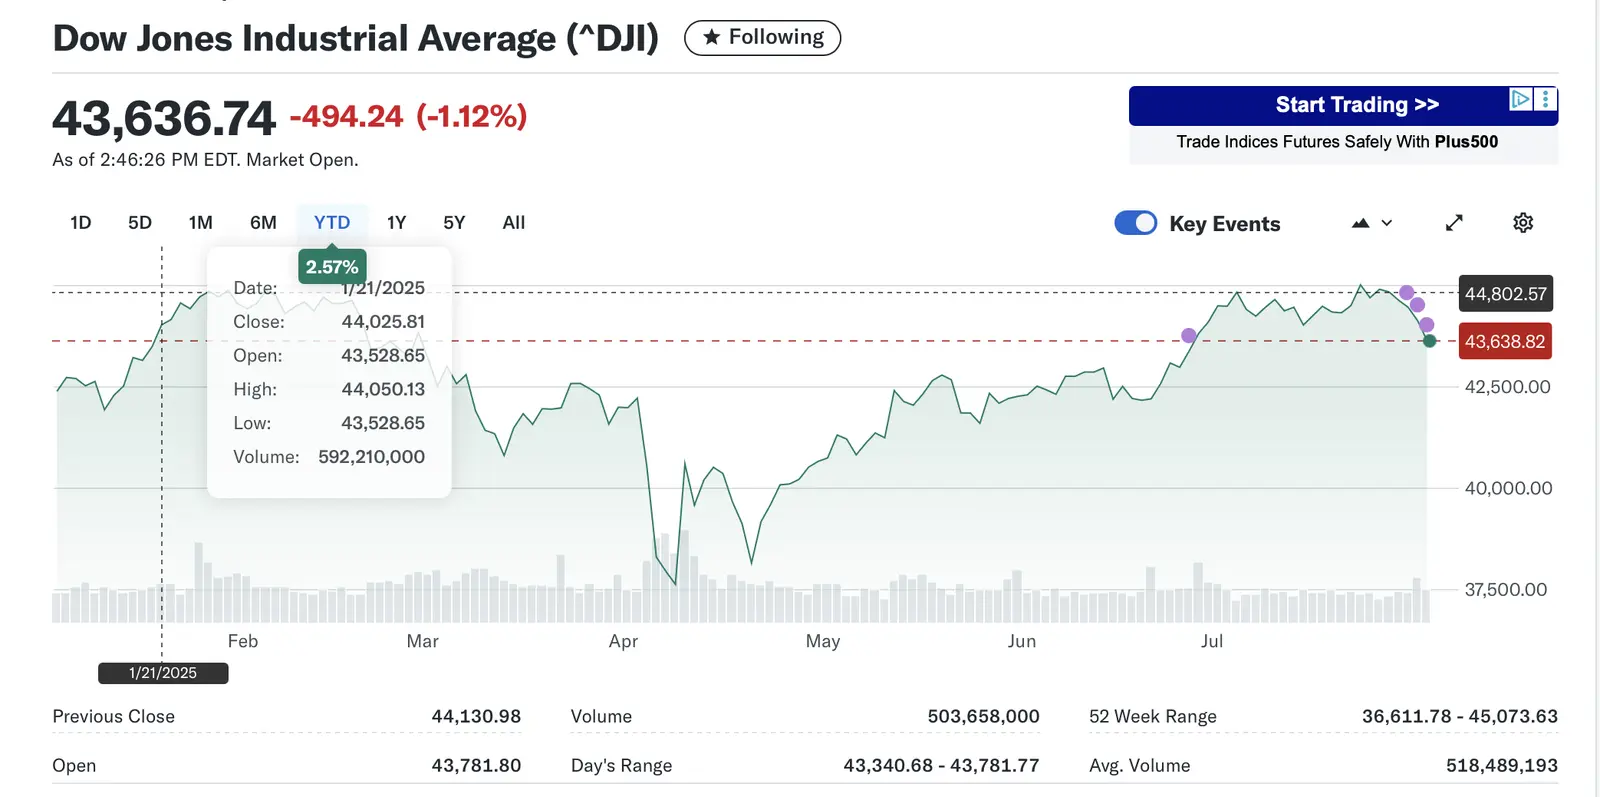Select the 1M time range
Image resolution: width=1600 pixels, height=797 pixels.
(x=200, y=223)
